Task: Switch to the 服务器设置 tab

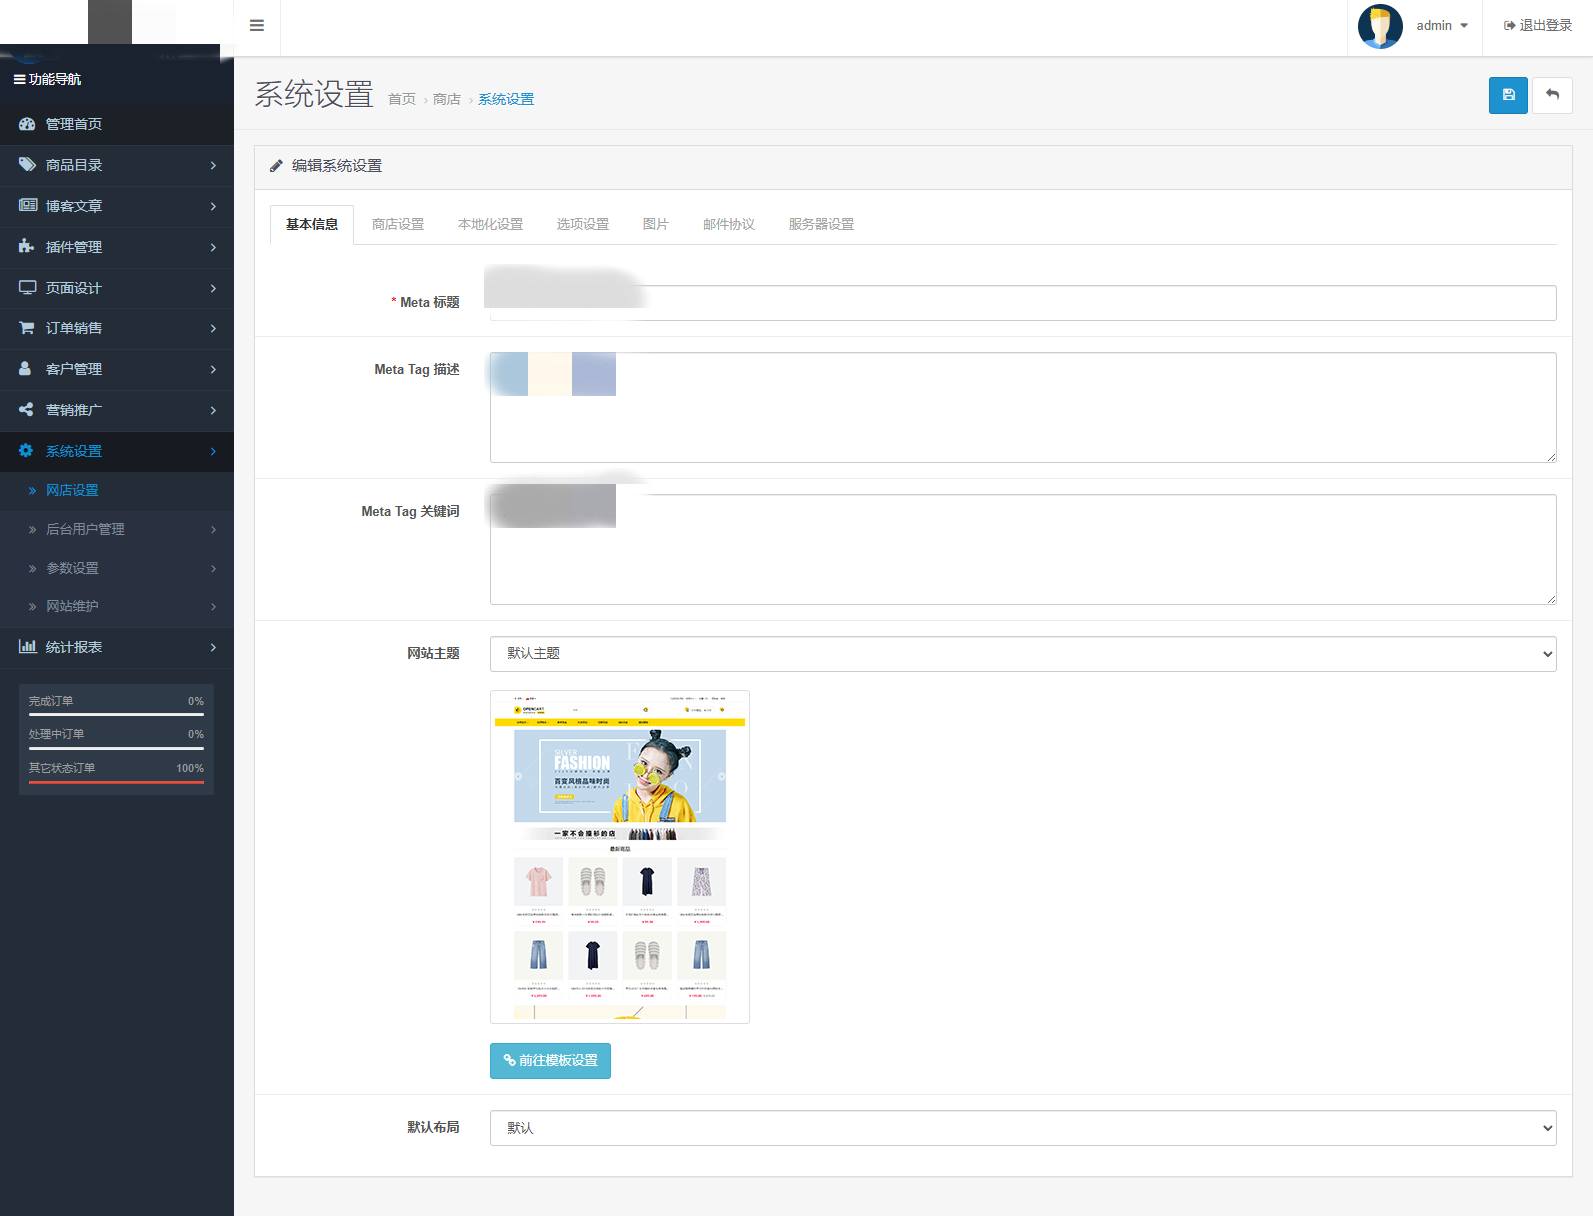Action: 821,224
